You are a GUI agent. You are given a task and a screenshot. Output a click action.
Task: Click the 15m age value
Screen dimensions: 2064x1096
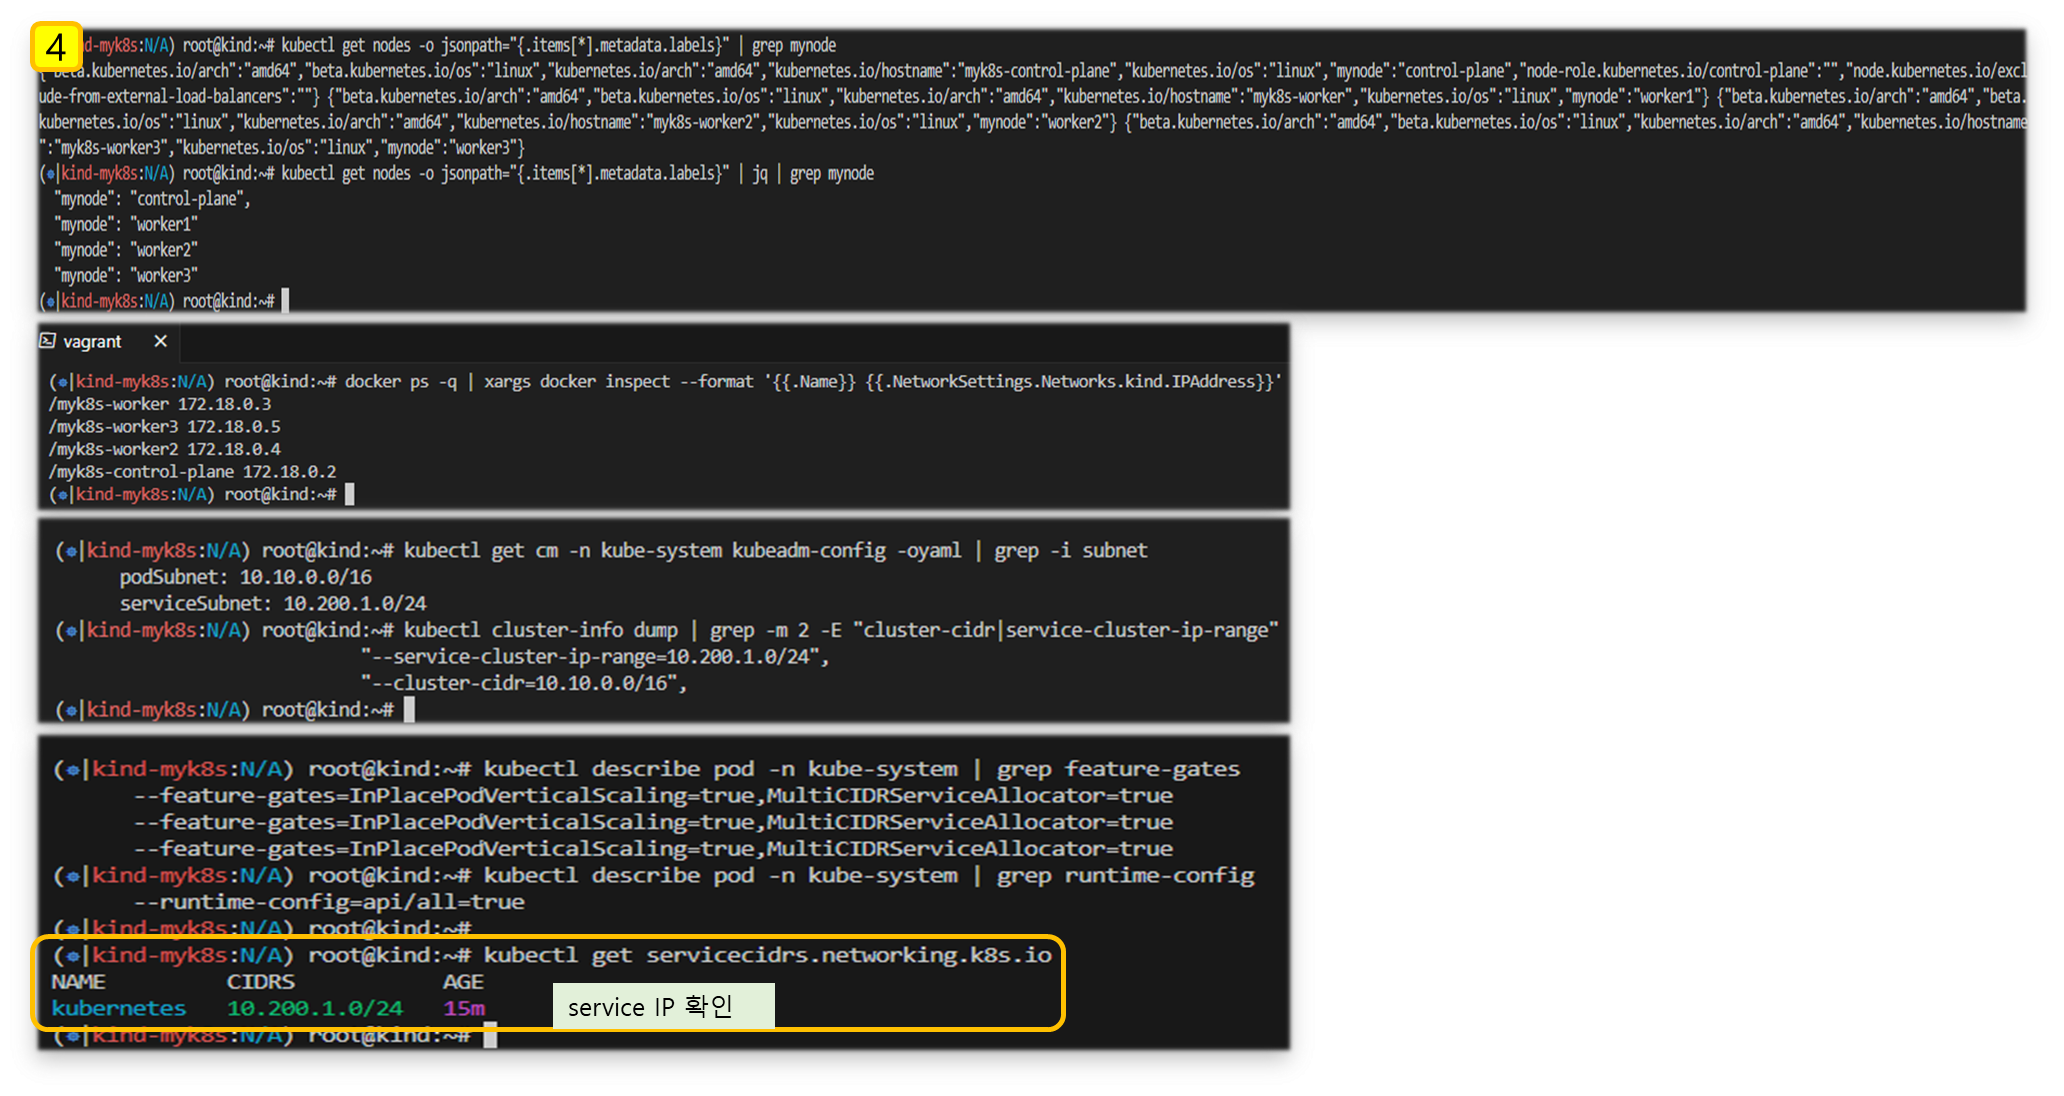pyautogui.click(x=464, y=1008)
